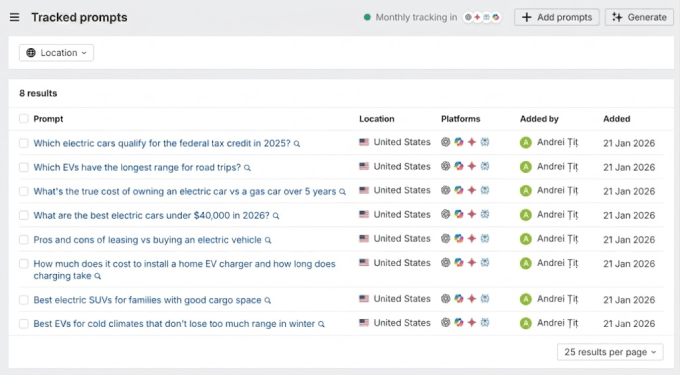Click the magnifier after the cold climates prompt
The image size is (680, 375).
[x=321, y=324]
